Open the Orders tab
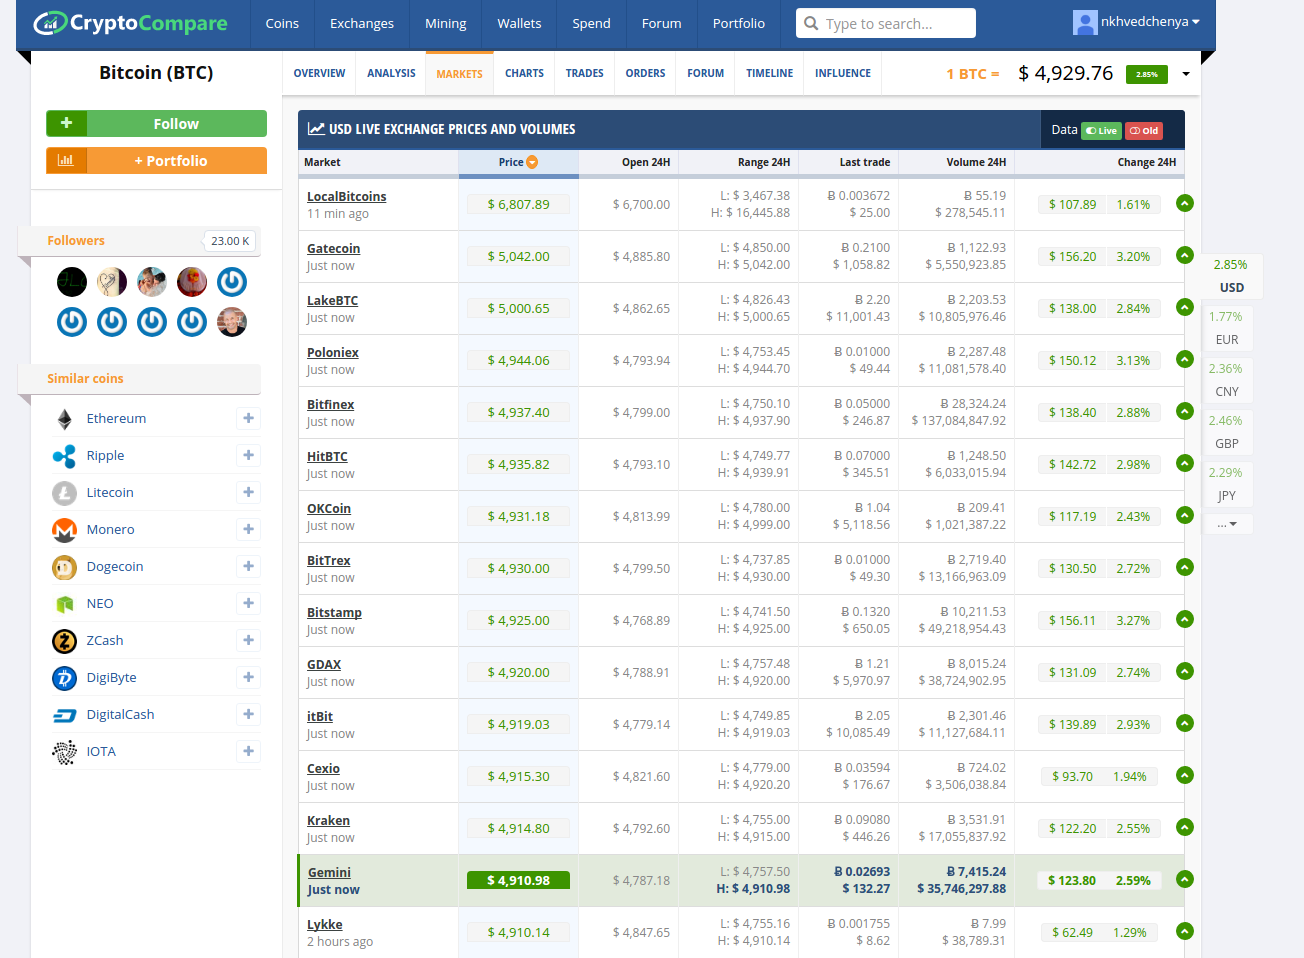Image resolution: width=1304 pixels, height=958 pixels. (645, 74)
